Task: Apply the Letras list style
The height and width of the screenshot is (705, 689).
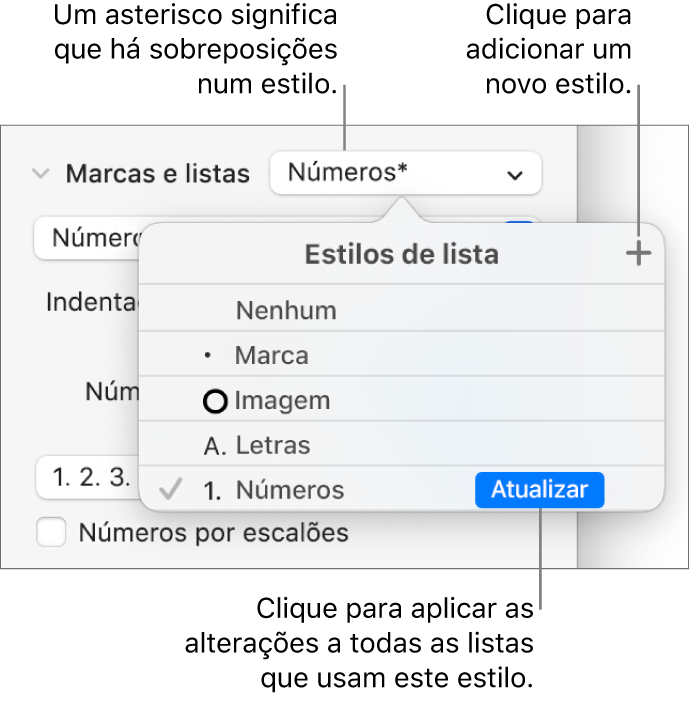Action: point(272,446)
